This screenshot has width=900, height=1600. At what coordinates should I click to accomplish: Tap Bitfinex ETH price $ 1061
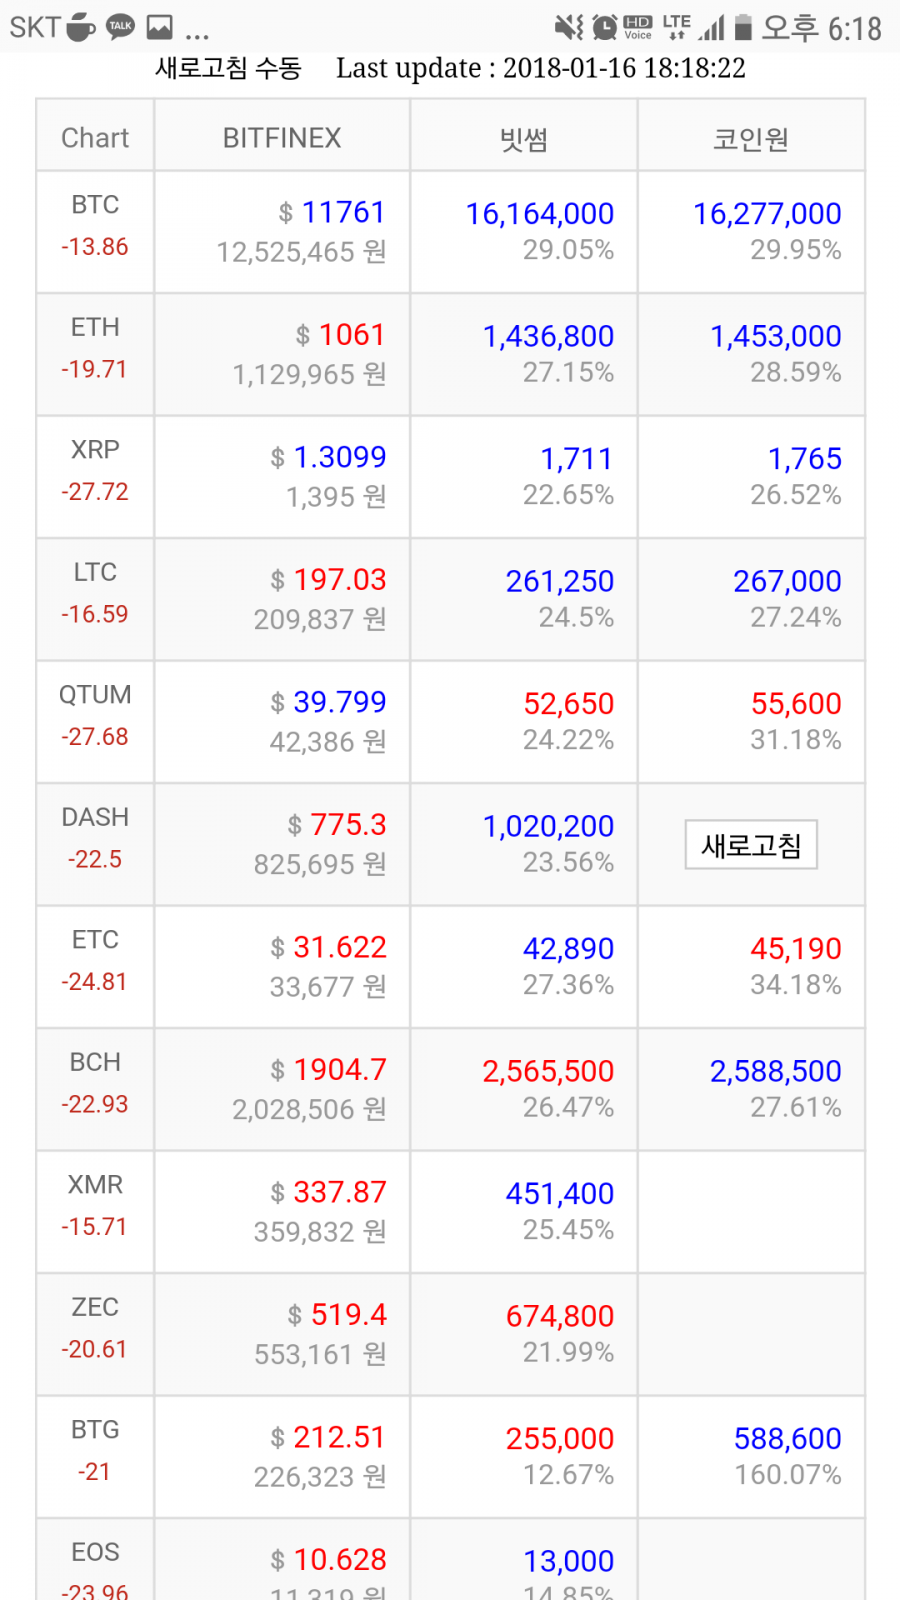[340, 334]
